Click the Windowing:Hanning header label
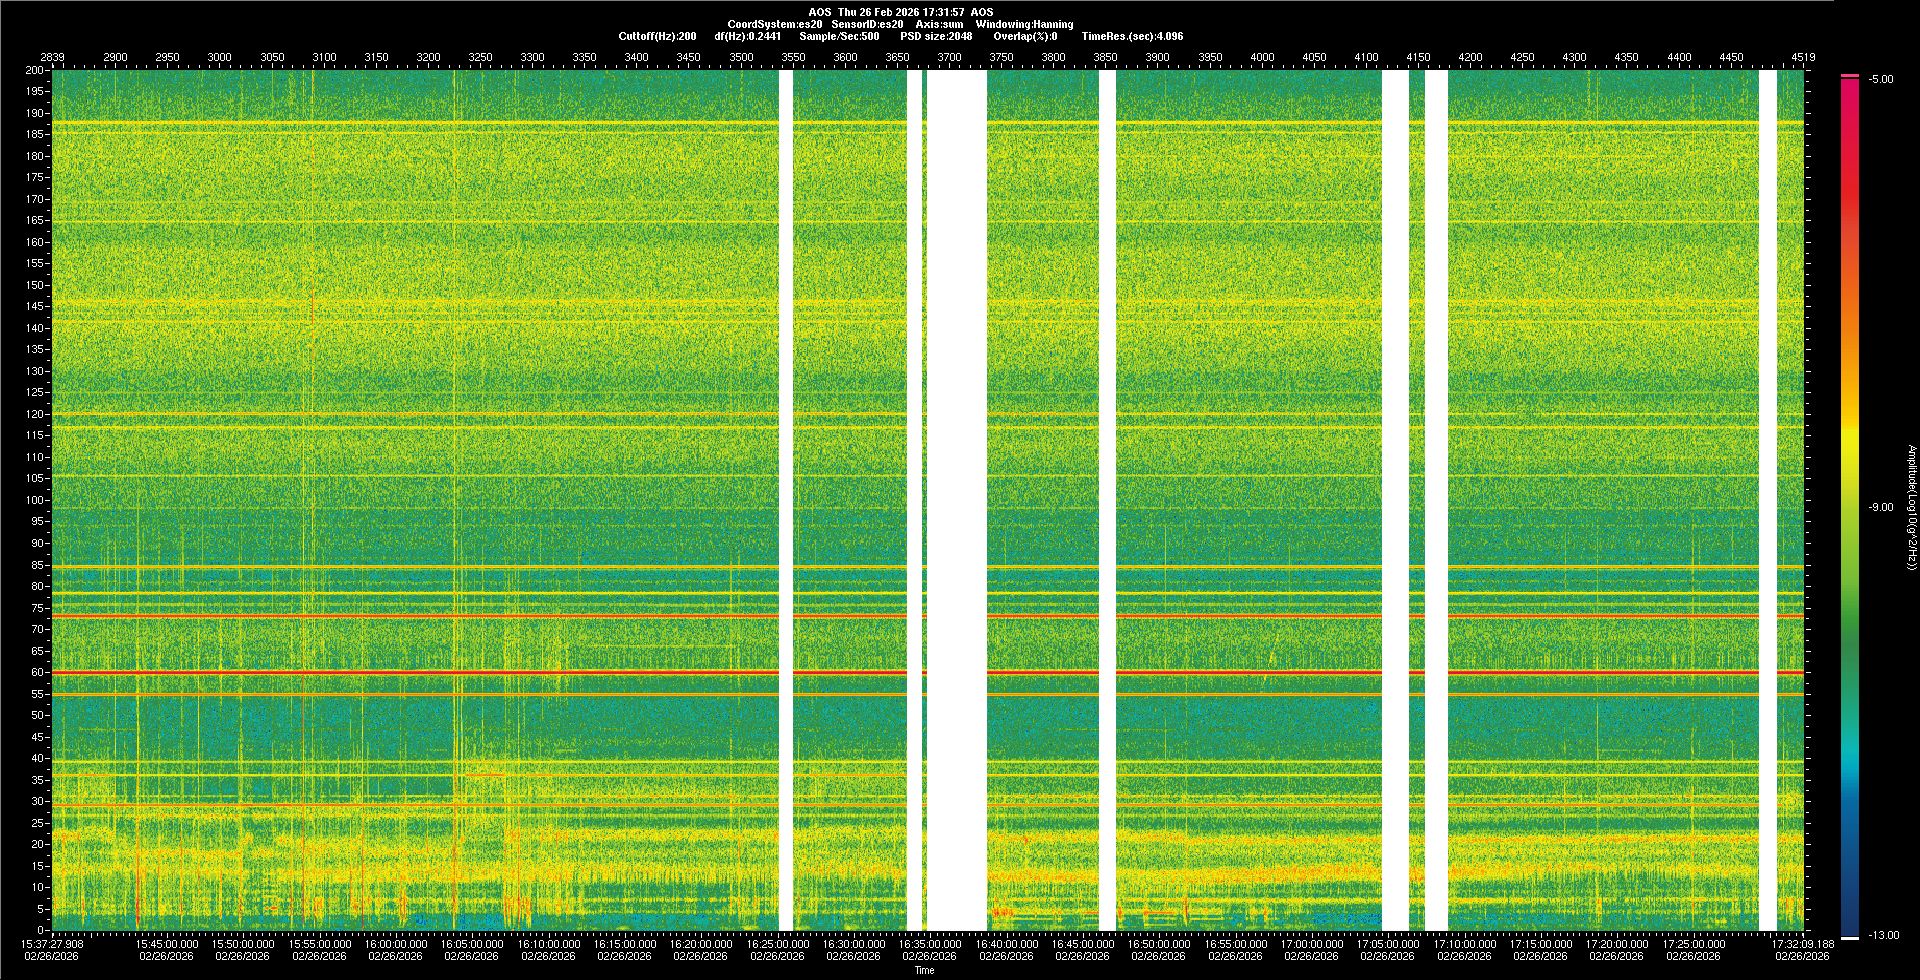This screenshot has height=980, width=1920. pyautogui.click(x=1024, y=24)
